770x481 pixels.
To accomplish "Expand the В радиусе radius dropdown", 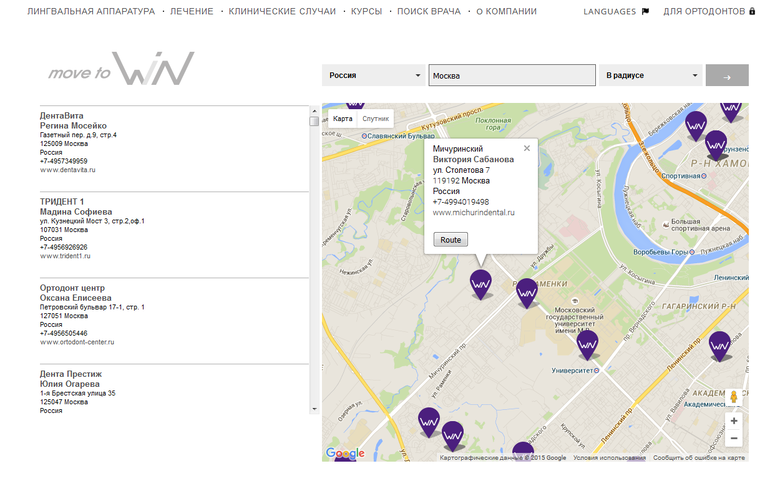I will [650, 75].
